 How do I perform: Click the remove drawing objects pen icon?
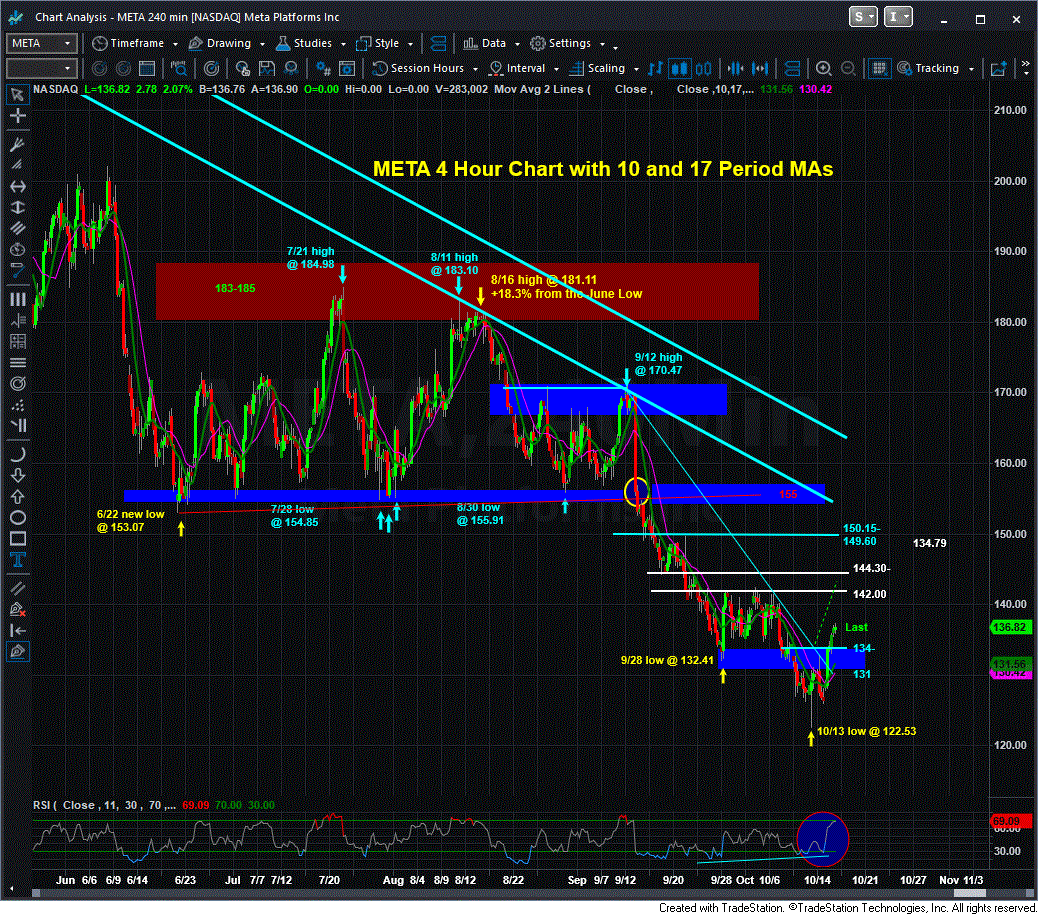[x=17, y=609]
